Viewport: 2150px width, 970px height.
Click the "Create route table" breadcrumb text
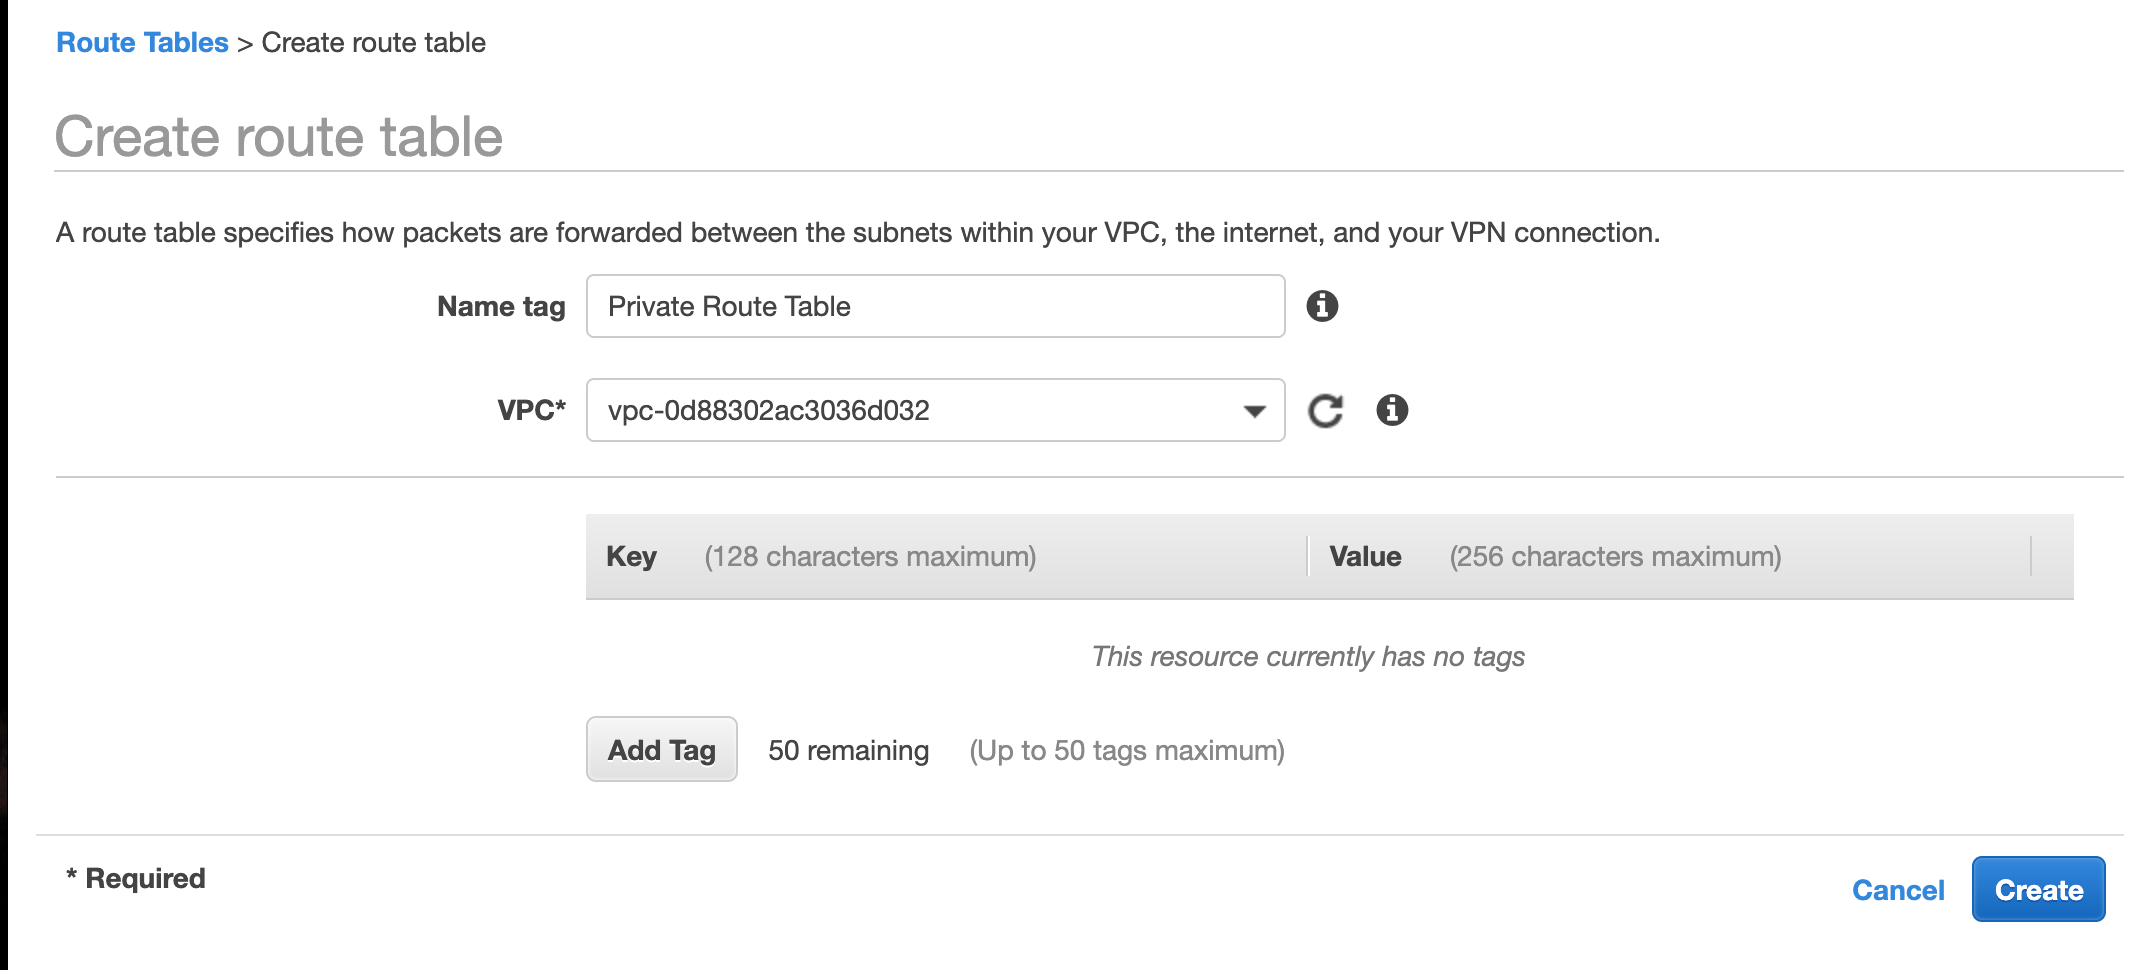pos(373,43)
